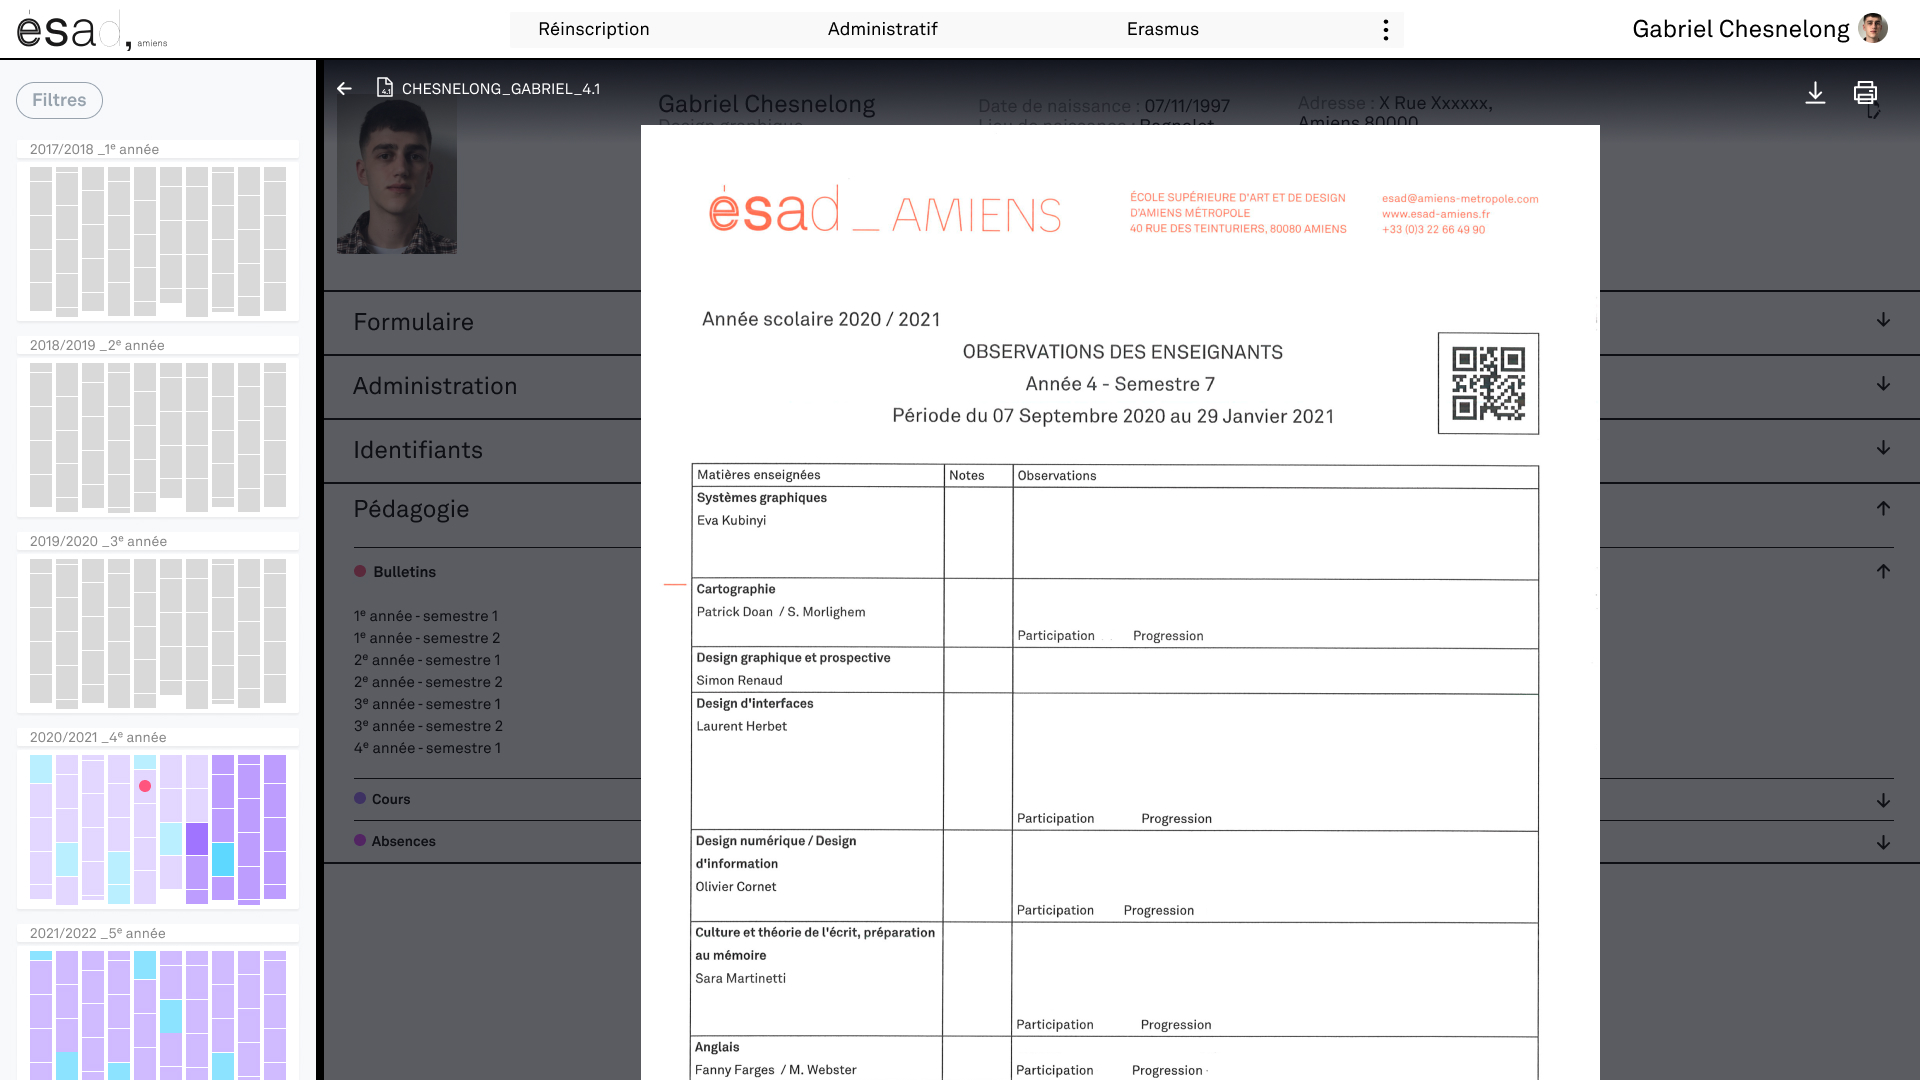The image size is (1920, 1080).
Task: Open the Identifiants section title
Action: click(418, 450)
